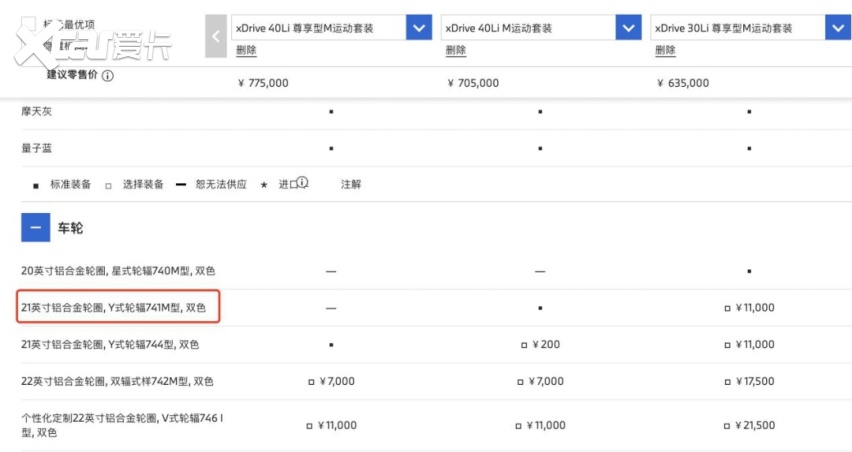
Task: Click the ¥ 705,000 price
Action: 473,83
